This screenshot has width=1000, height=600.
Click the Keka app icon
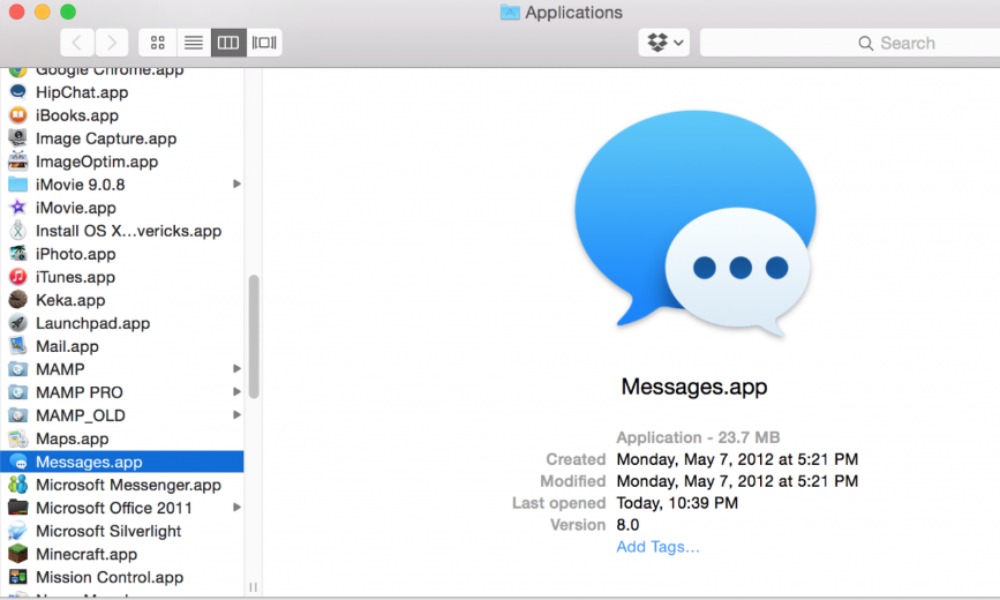(x=18, y=300)
